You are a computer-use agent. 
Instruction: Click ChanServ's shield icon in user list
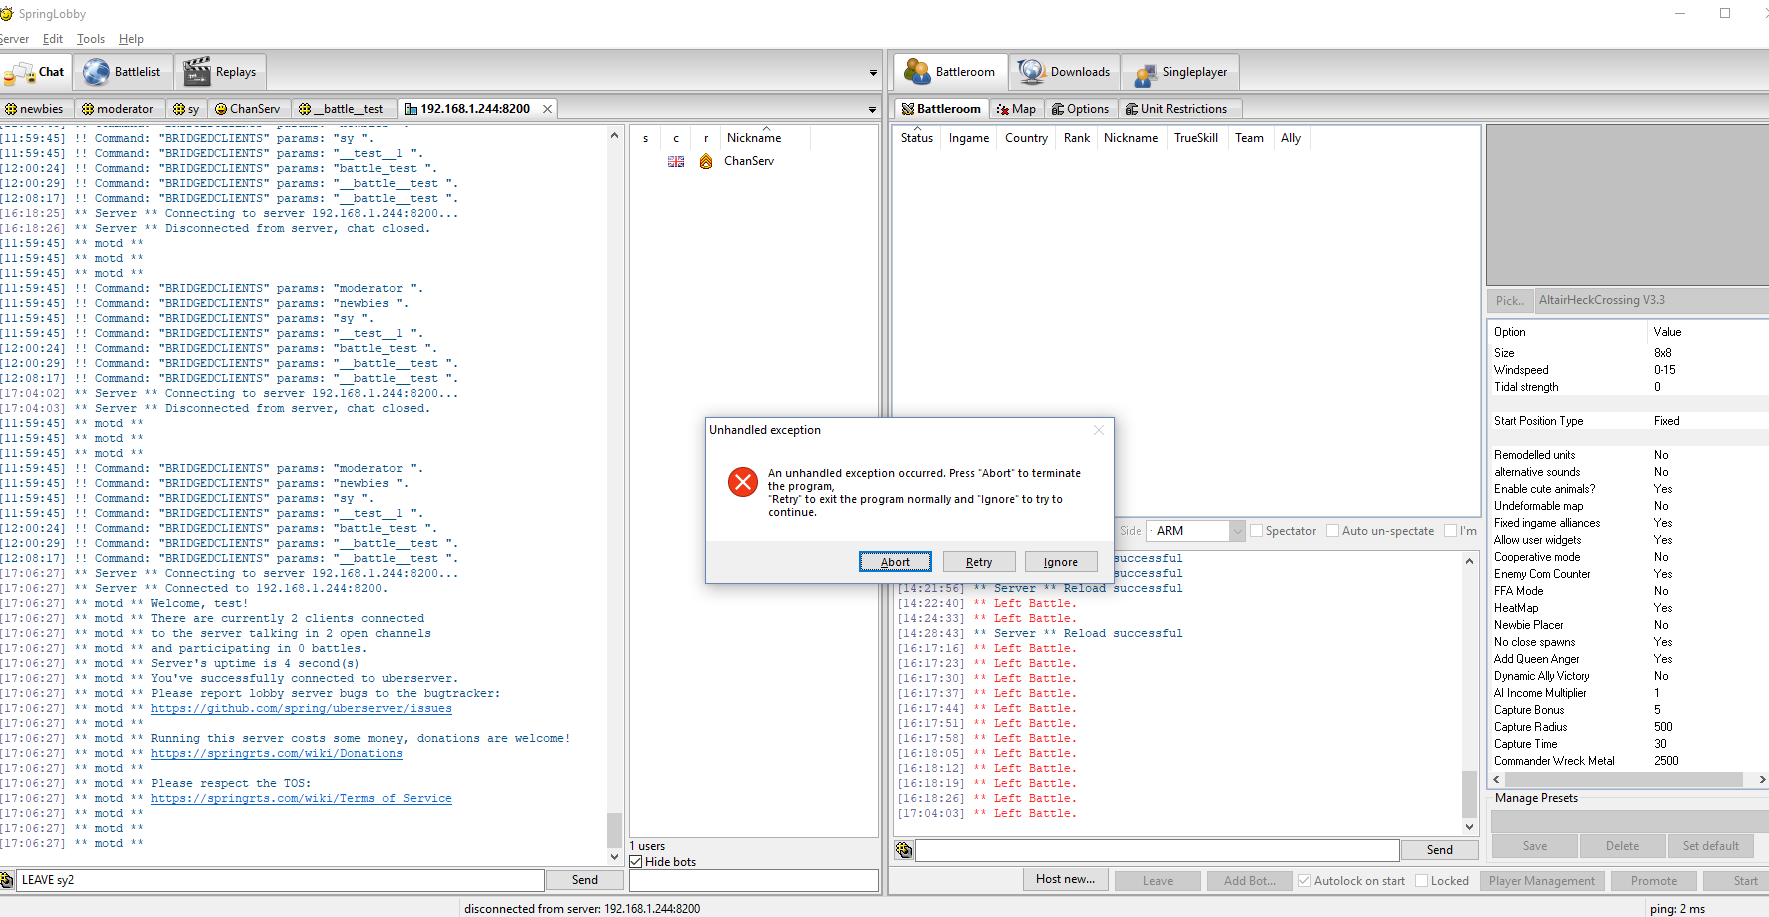(x=706, y=160)
